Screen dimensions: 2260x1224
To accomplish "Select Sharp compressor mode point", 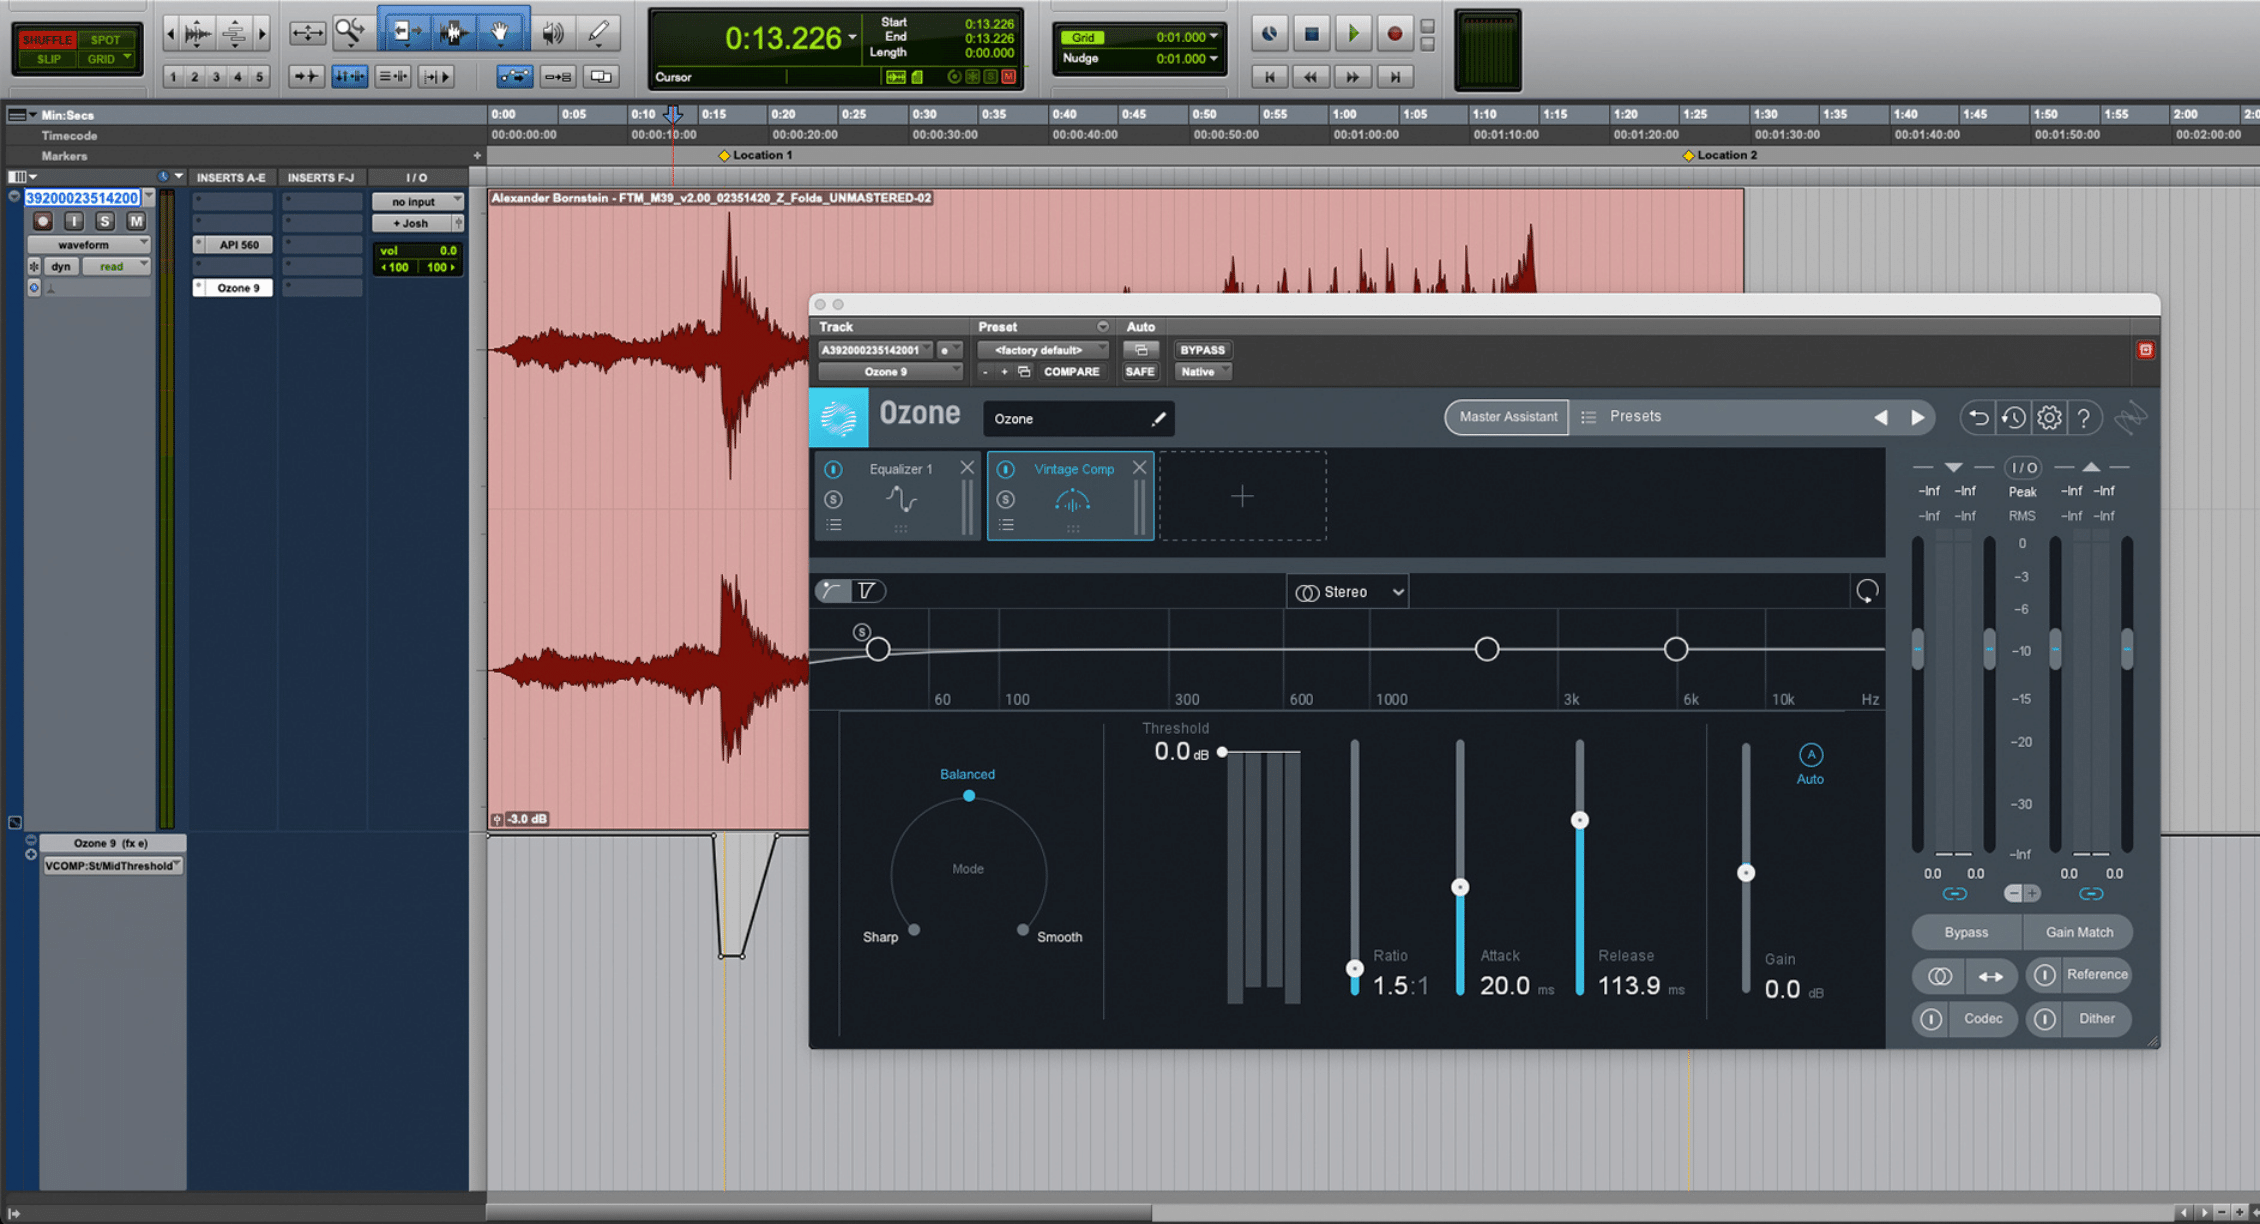I will coord(914,930).
